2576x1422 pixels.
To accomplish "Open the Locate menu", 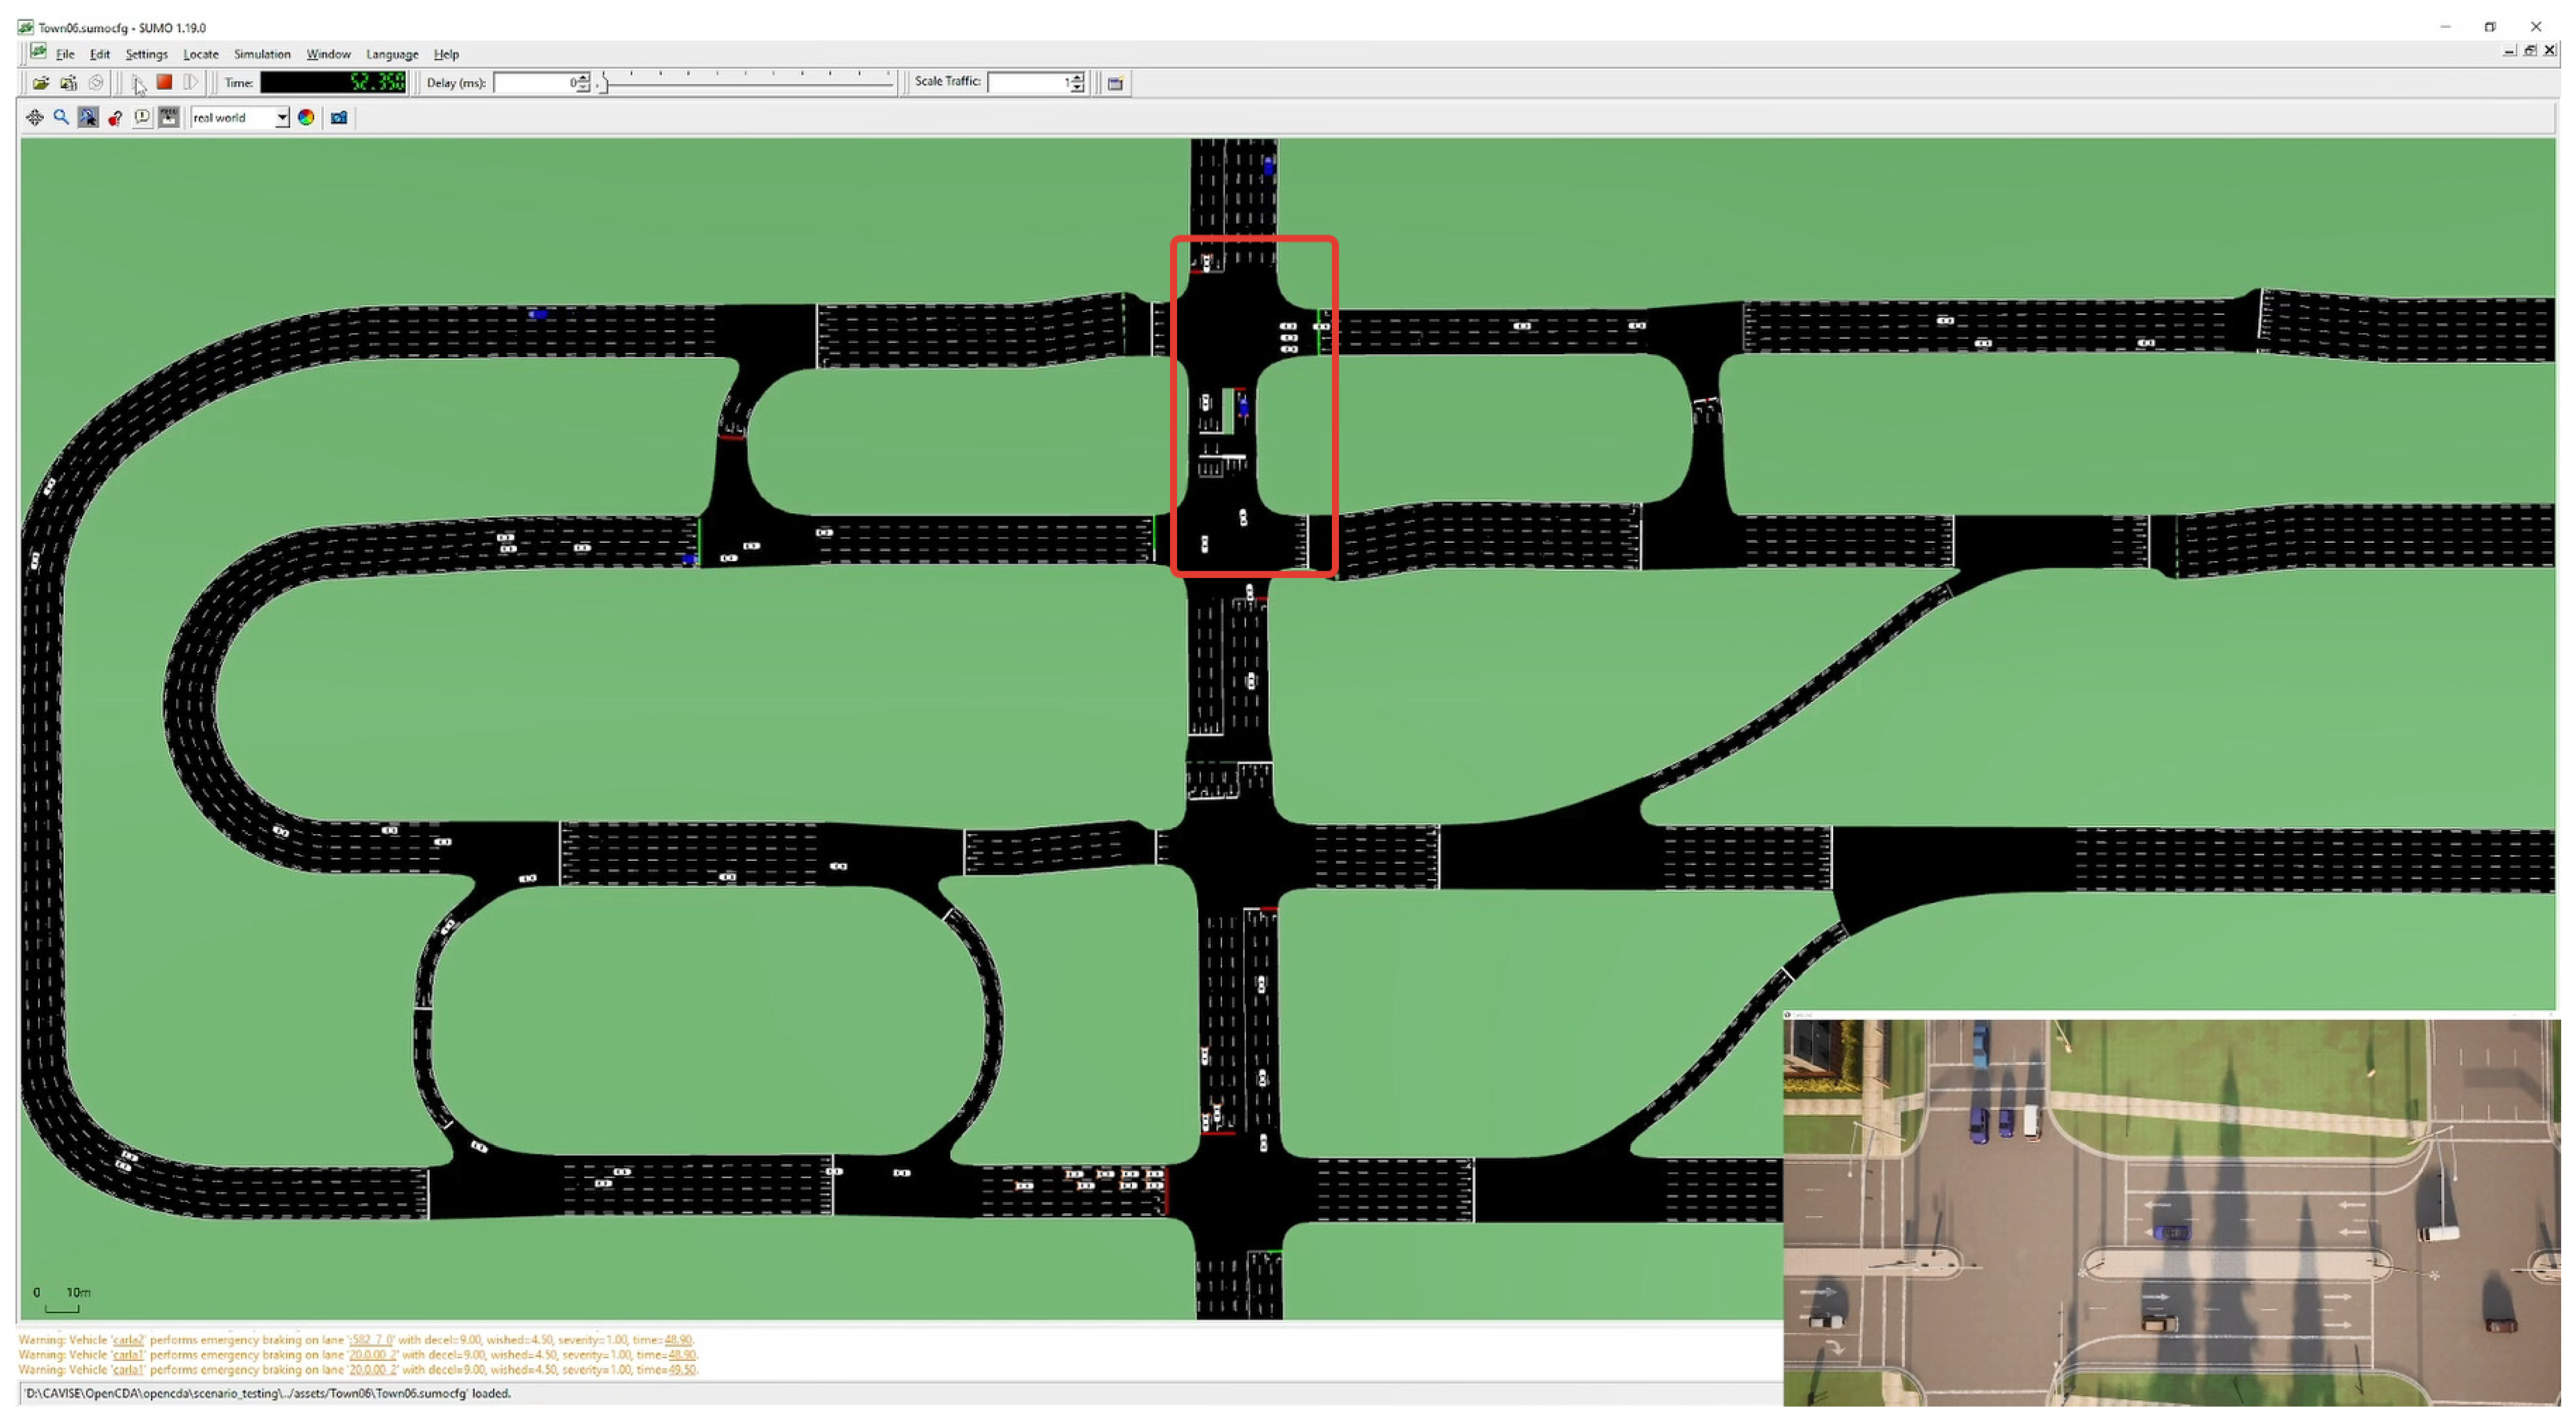I will click(x=201, y=54).
